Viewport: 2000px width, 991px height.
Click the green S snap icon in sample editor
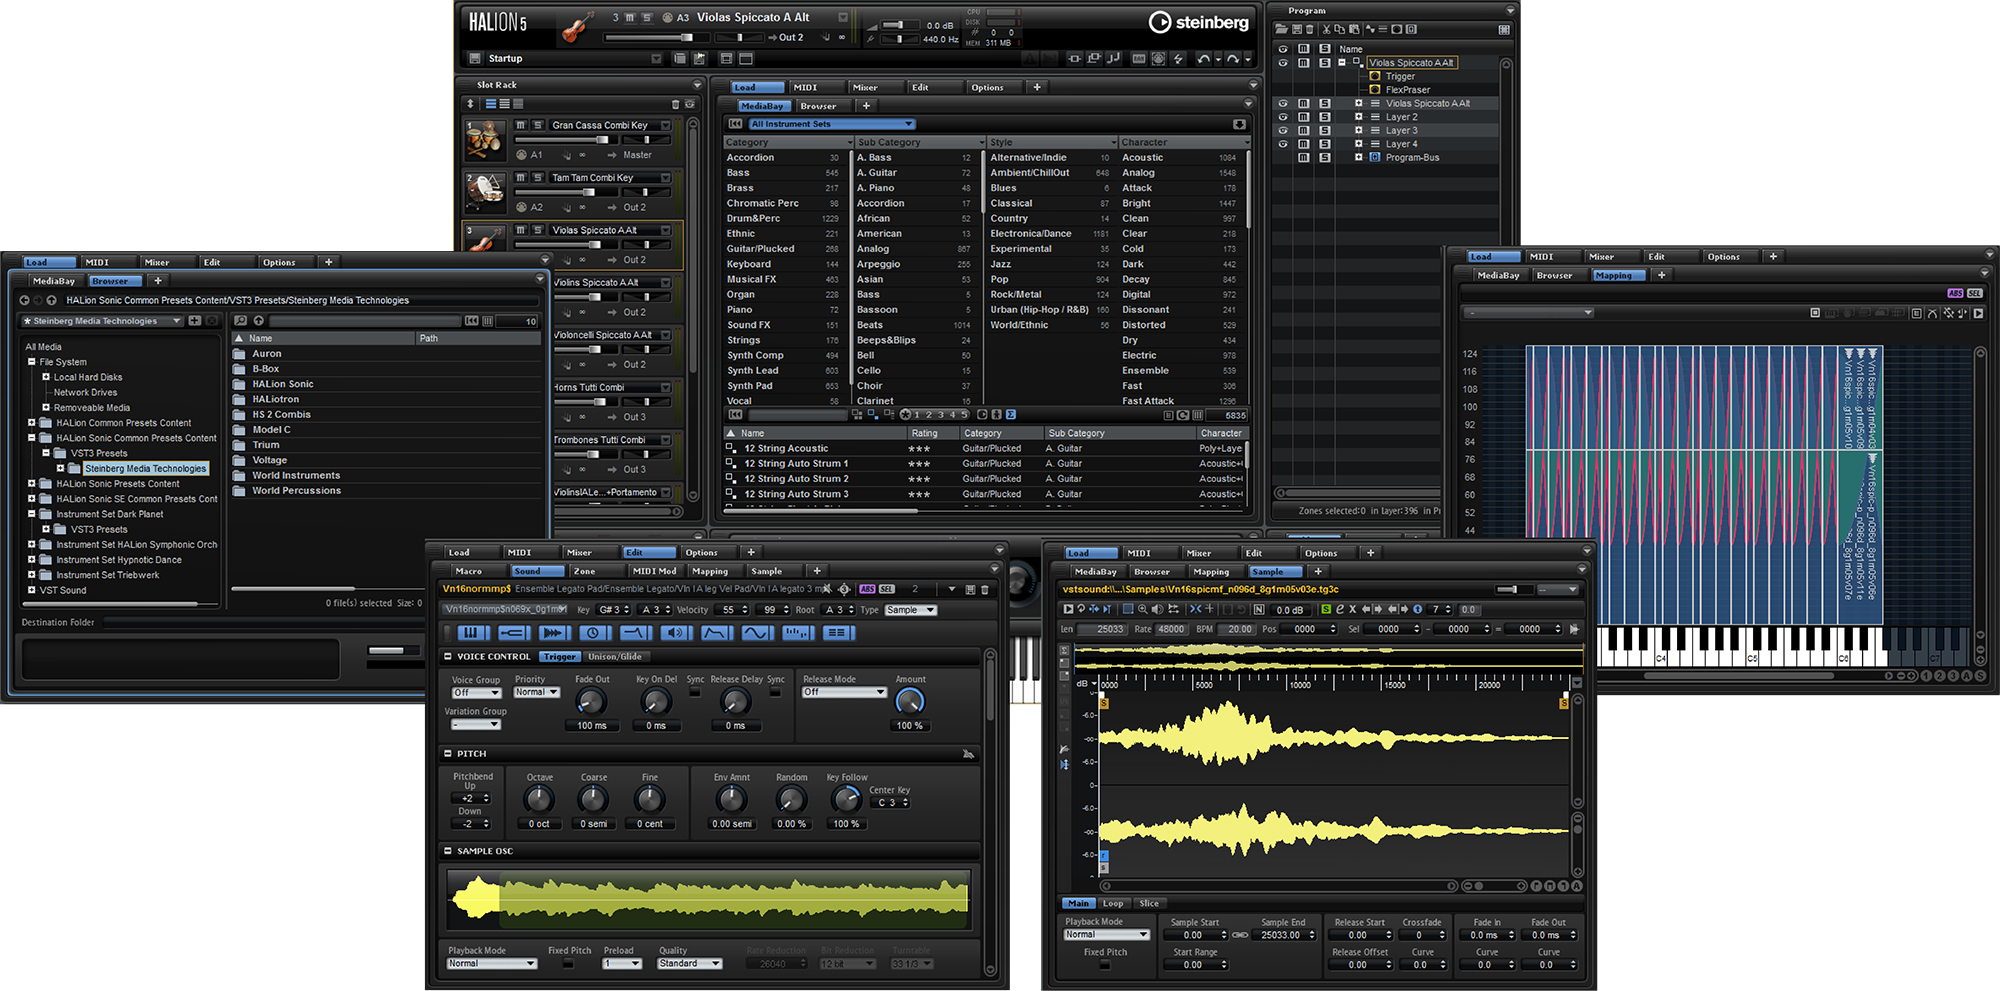pos(1326,609)
